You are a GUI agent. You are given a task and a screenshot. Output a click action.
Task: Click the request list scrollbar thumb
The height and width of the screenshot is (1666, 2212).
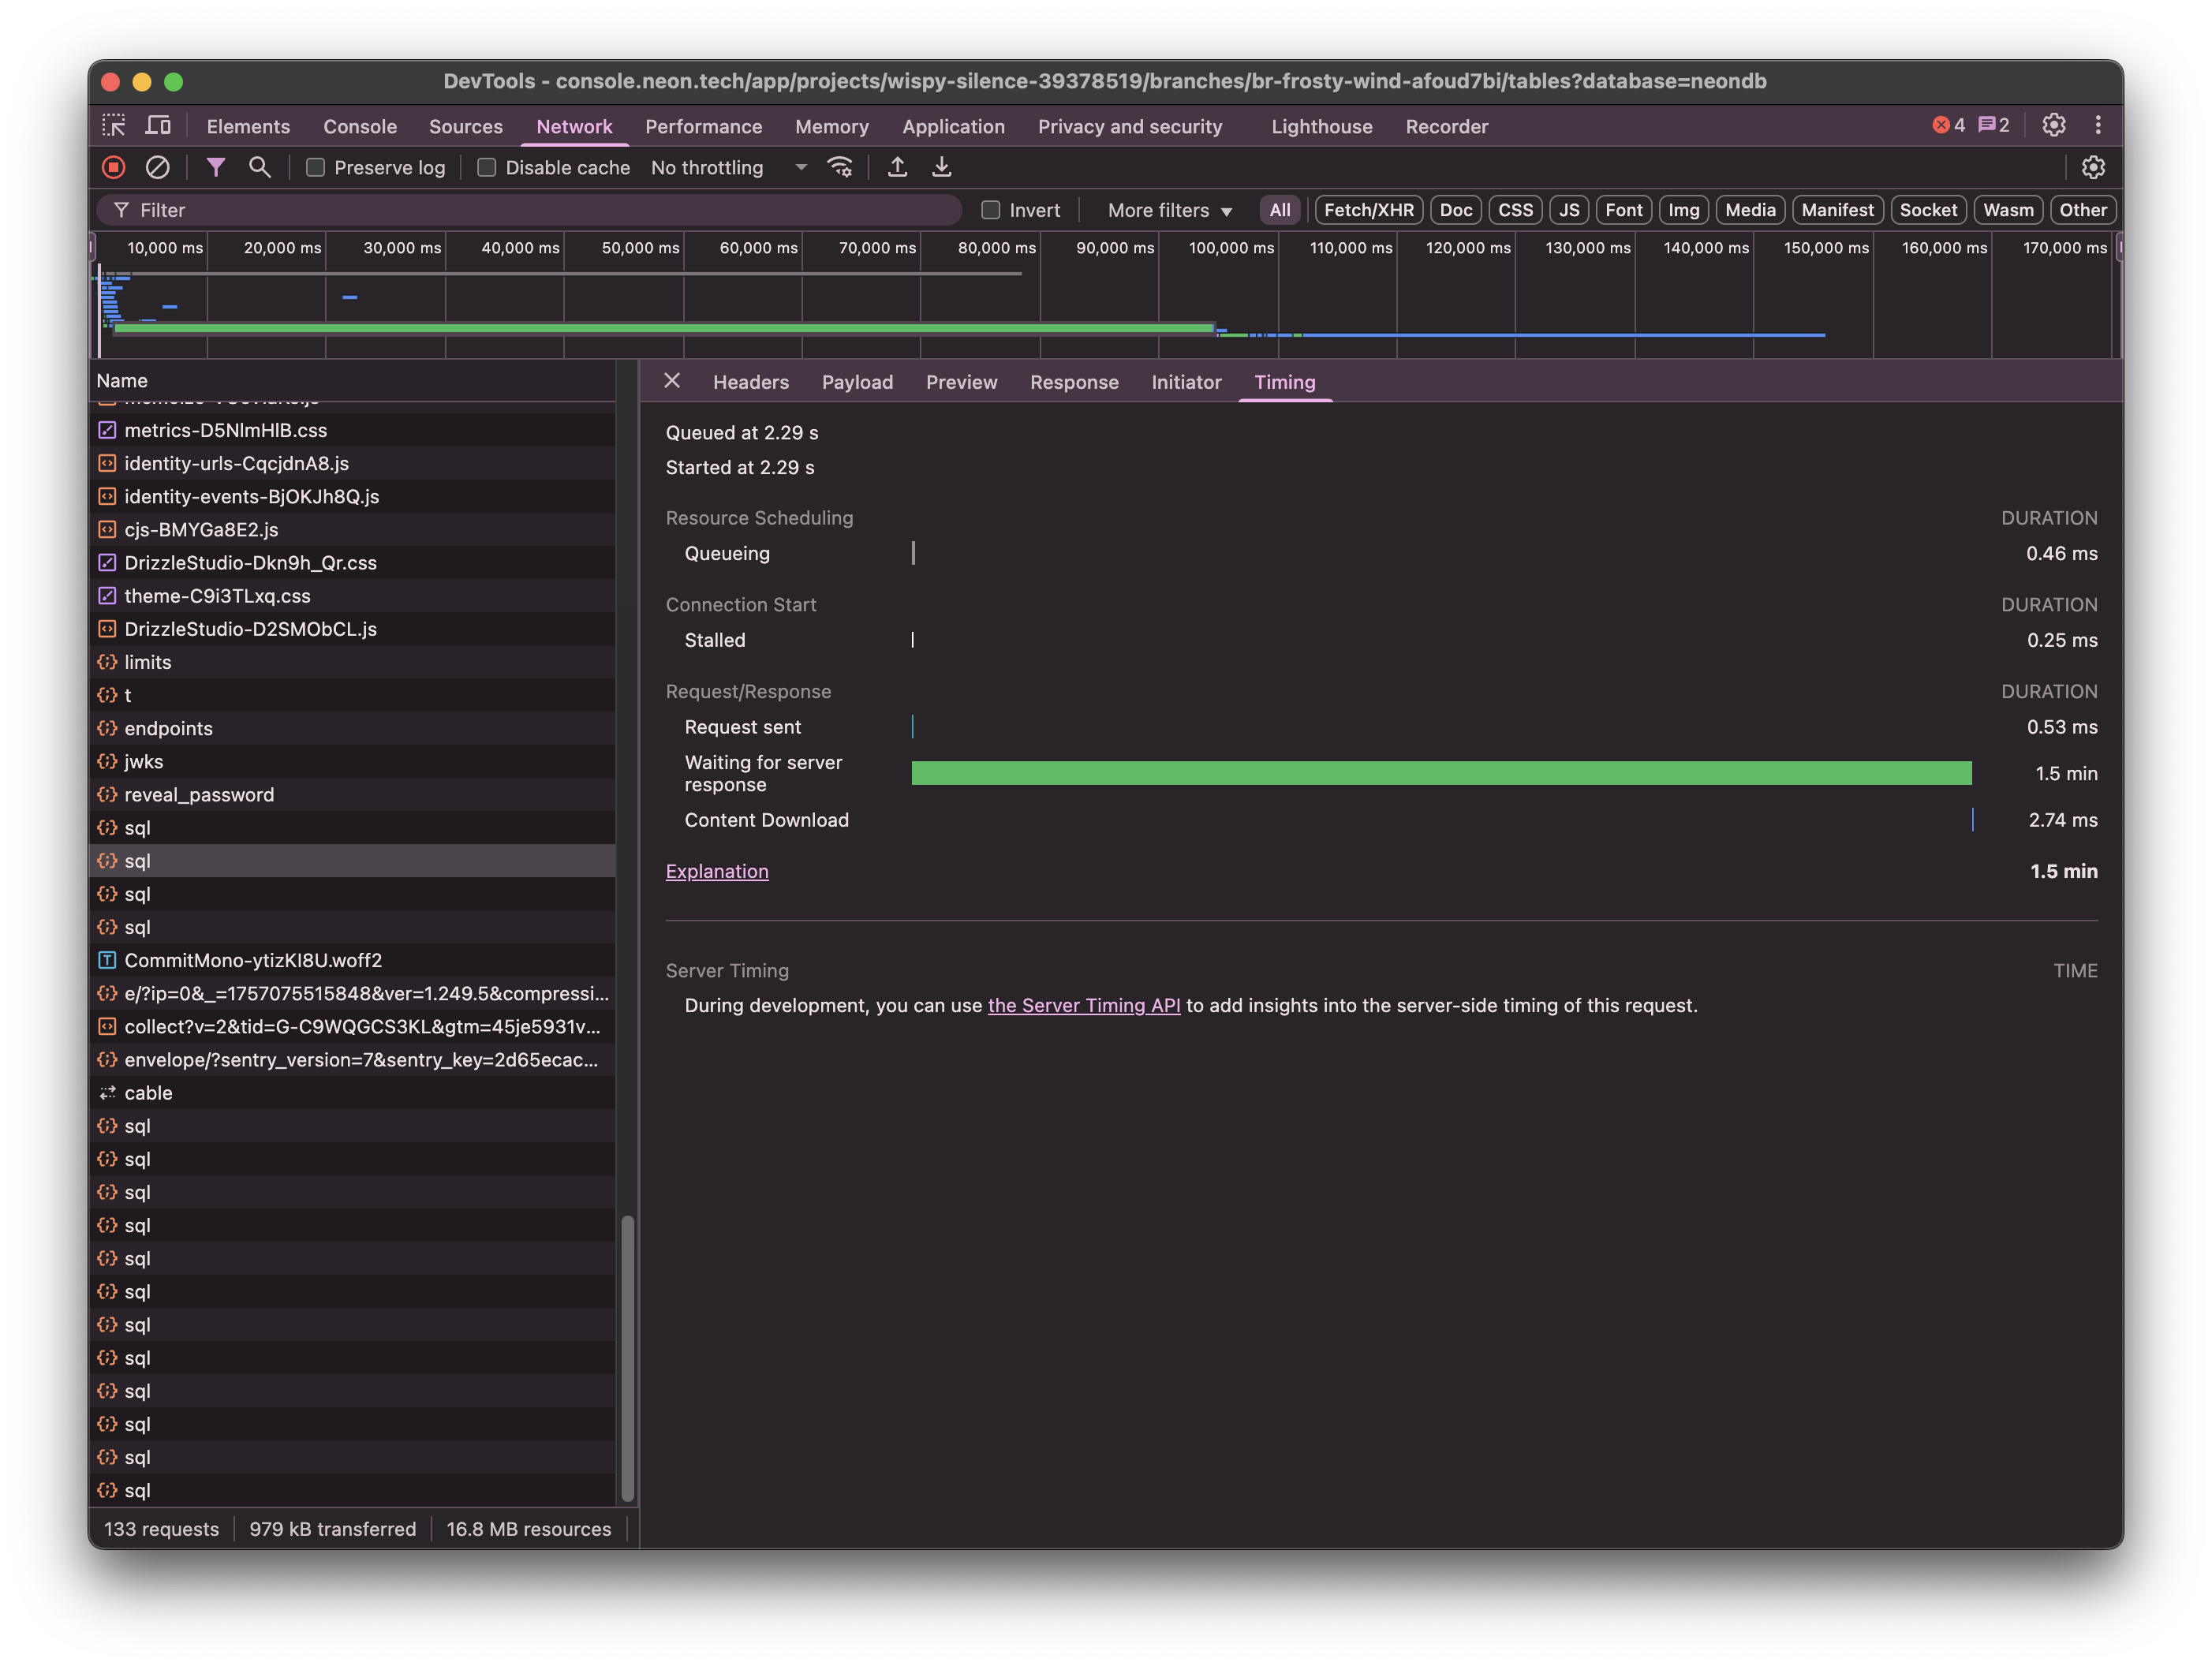(x=628, y=1358)
